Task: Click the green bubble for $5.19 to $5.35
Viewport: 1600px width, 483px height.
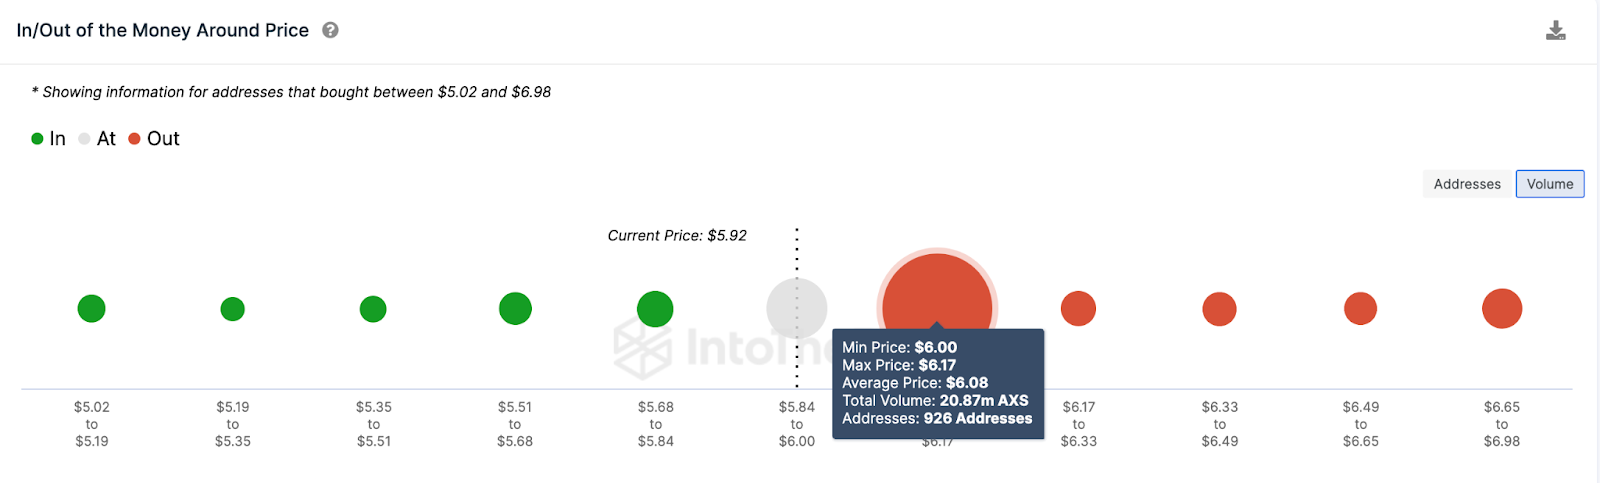Action: coord(232,309)
